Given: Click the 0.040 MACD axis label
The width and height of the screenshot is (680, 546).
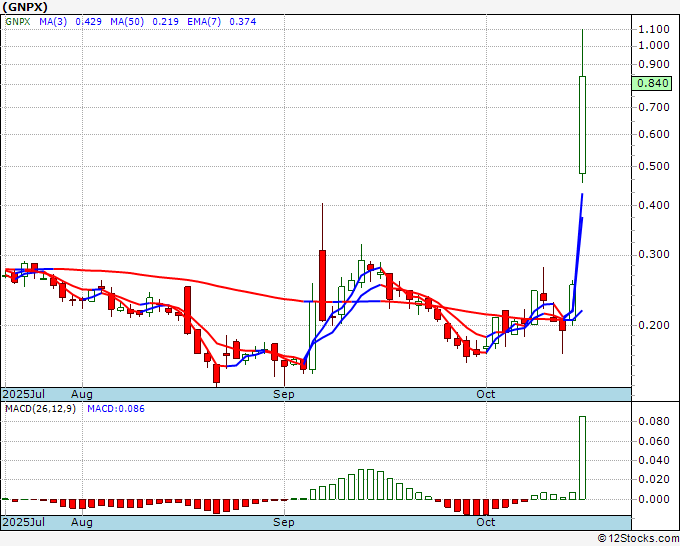Looking at the screenshot, I should click(x=654, y=461).
